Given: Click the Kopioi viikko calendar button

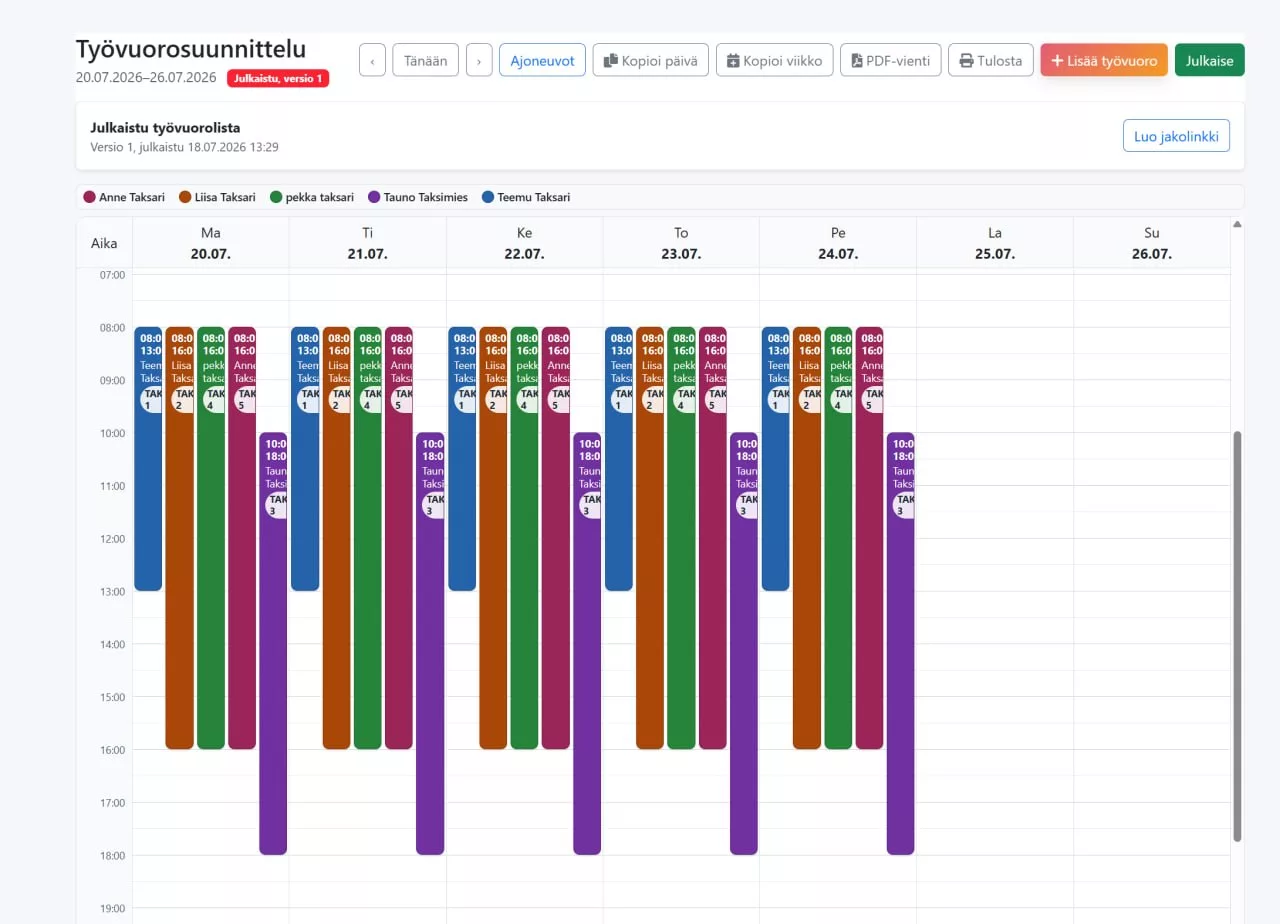Looking at the screenshot, I should pos(775,60).
